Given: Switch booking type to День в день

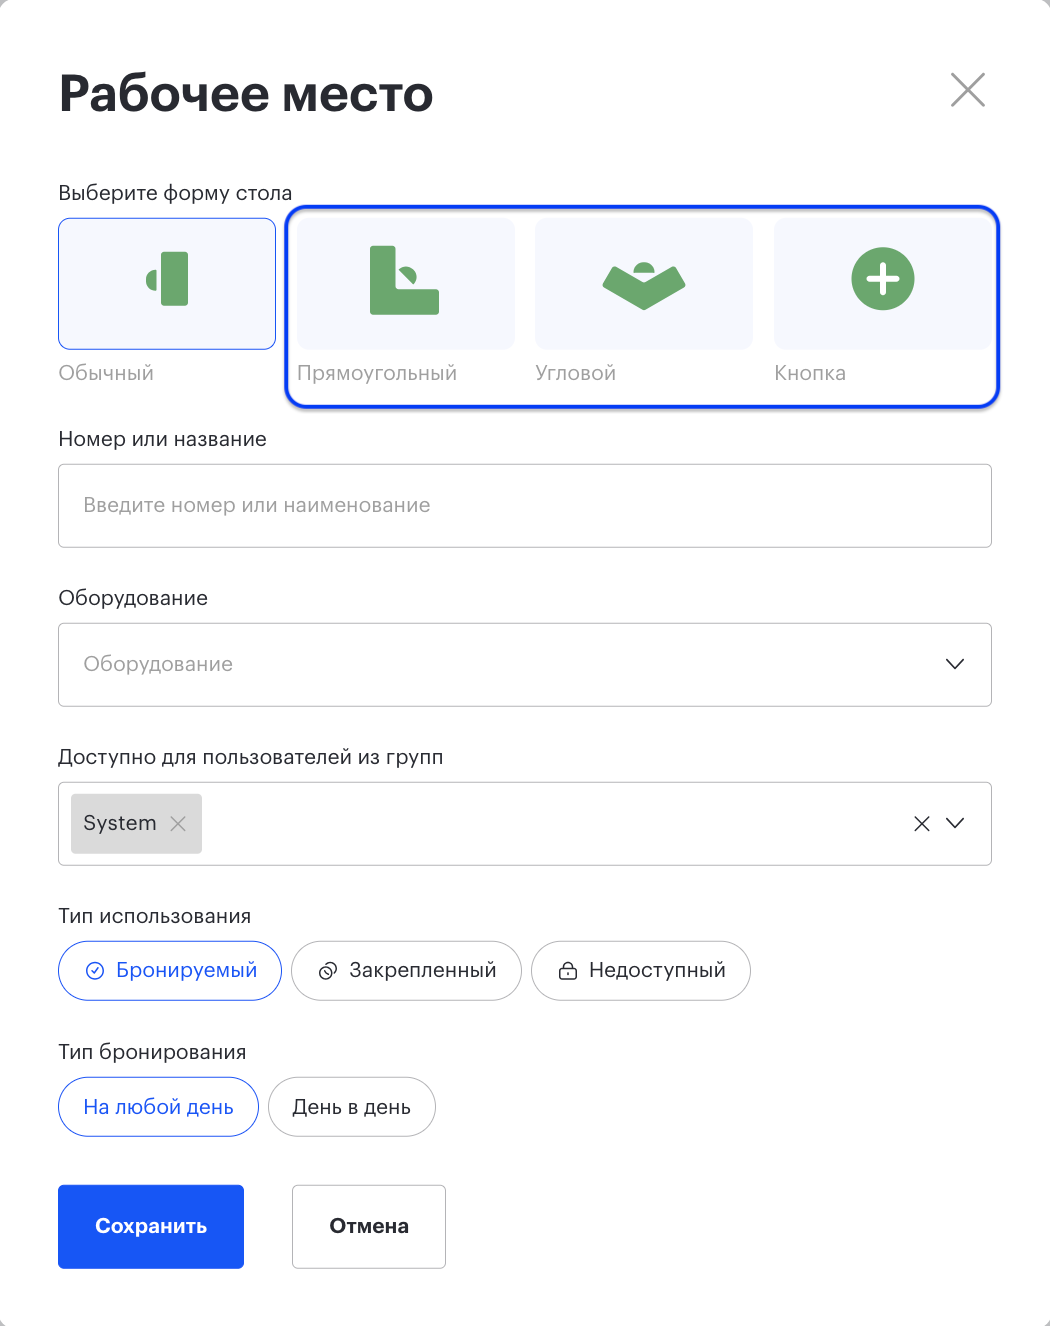Looking at the screenshot, I should [352, 1107].
